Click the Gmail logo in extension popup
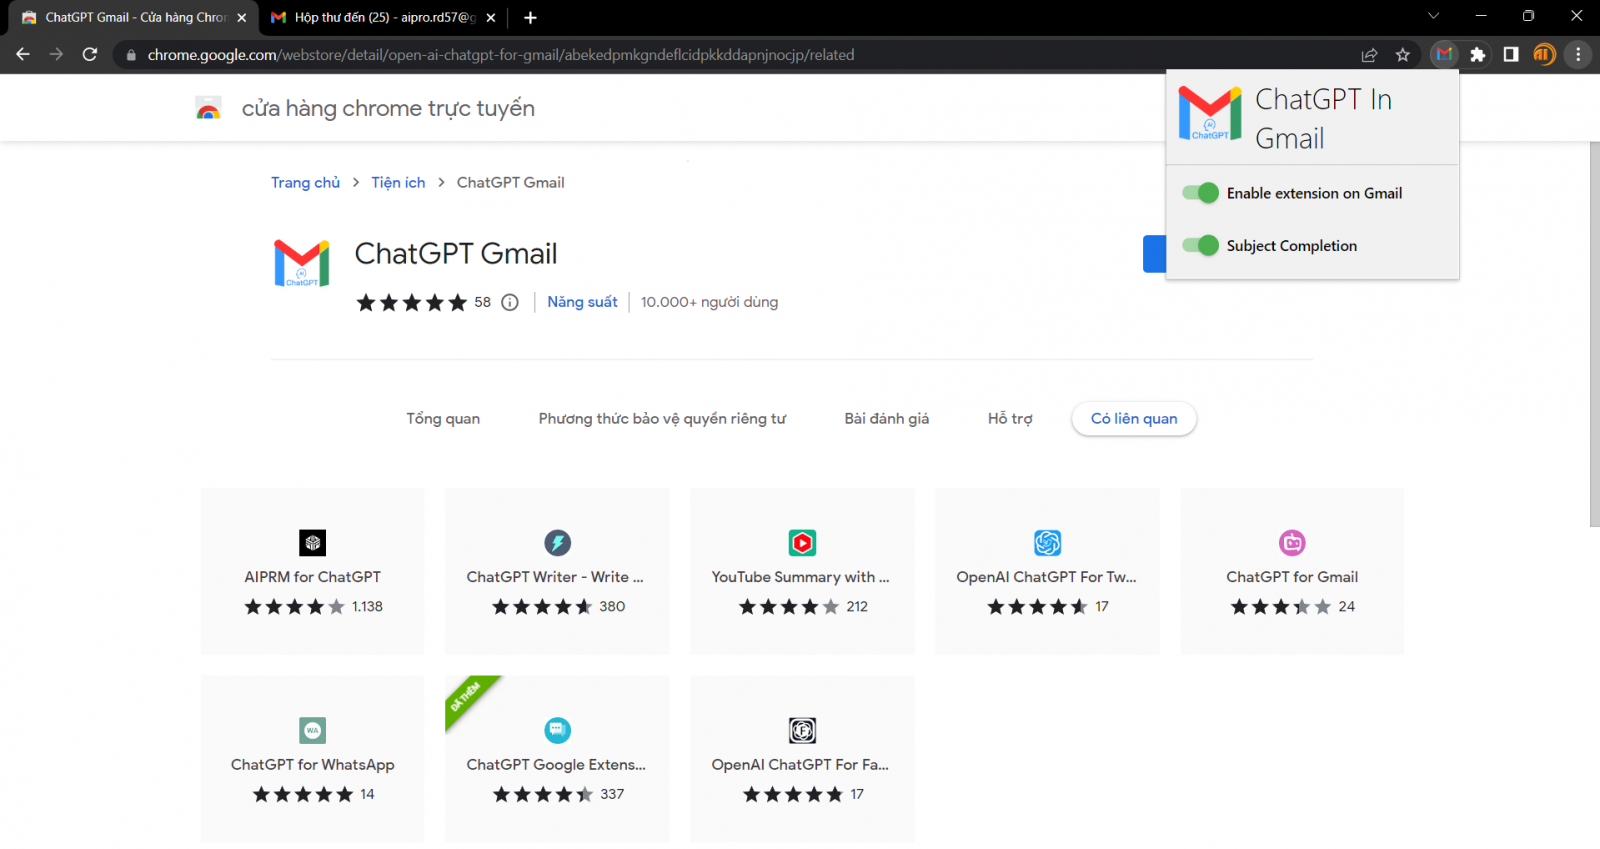This screenshot has width=1600, height=849. (1209, 113)
